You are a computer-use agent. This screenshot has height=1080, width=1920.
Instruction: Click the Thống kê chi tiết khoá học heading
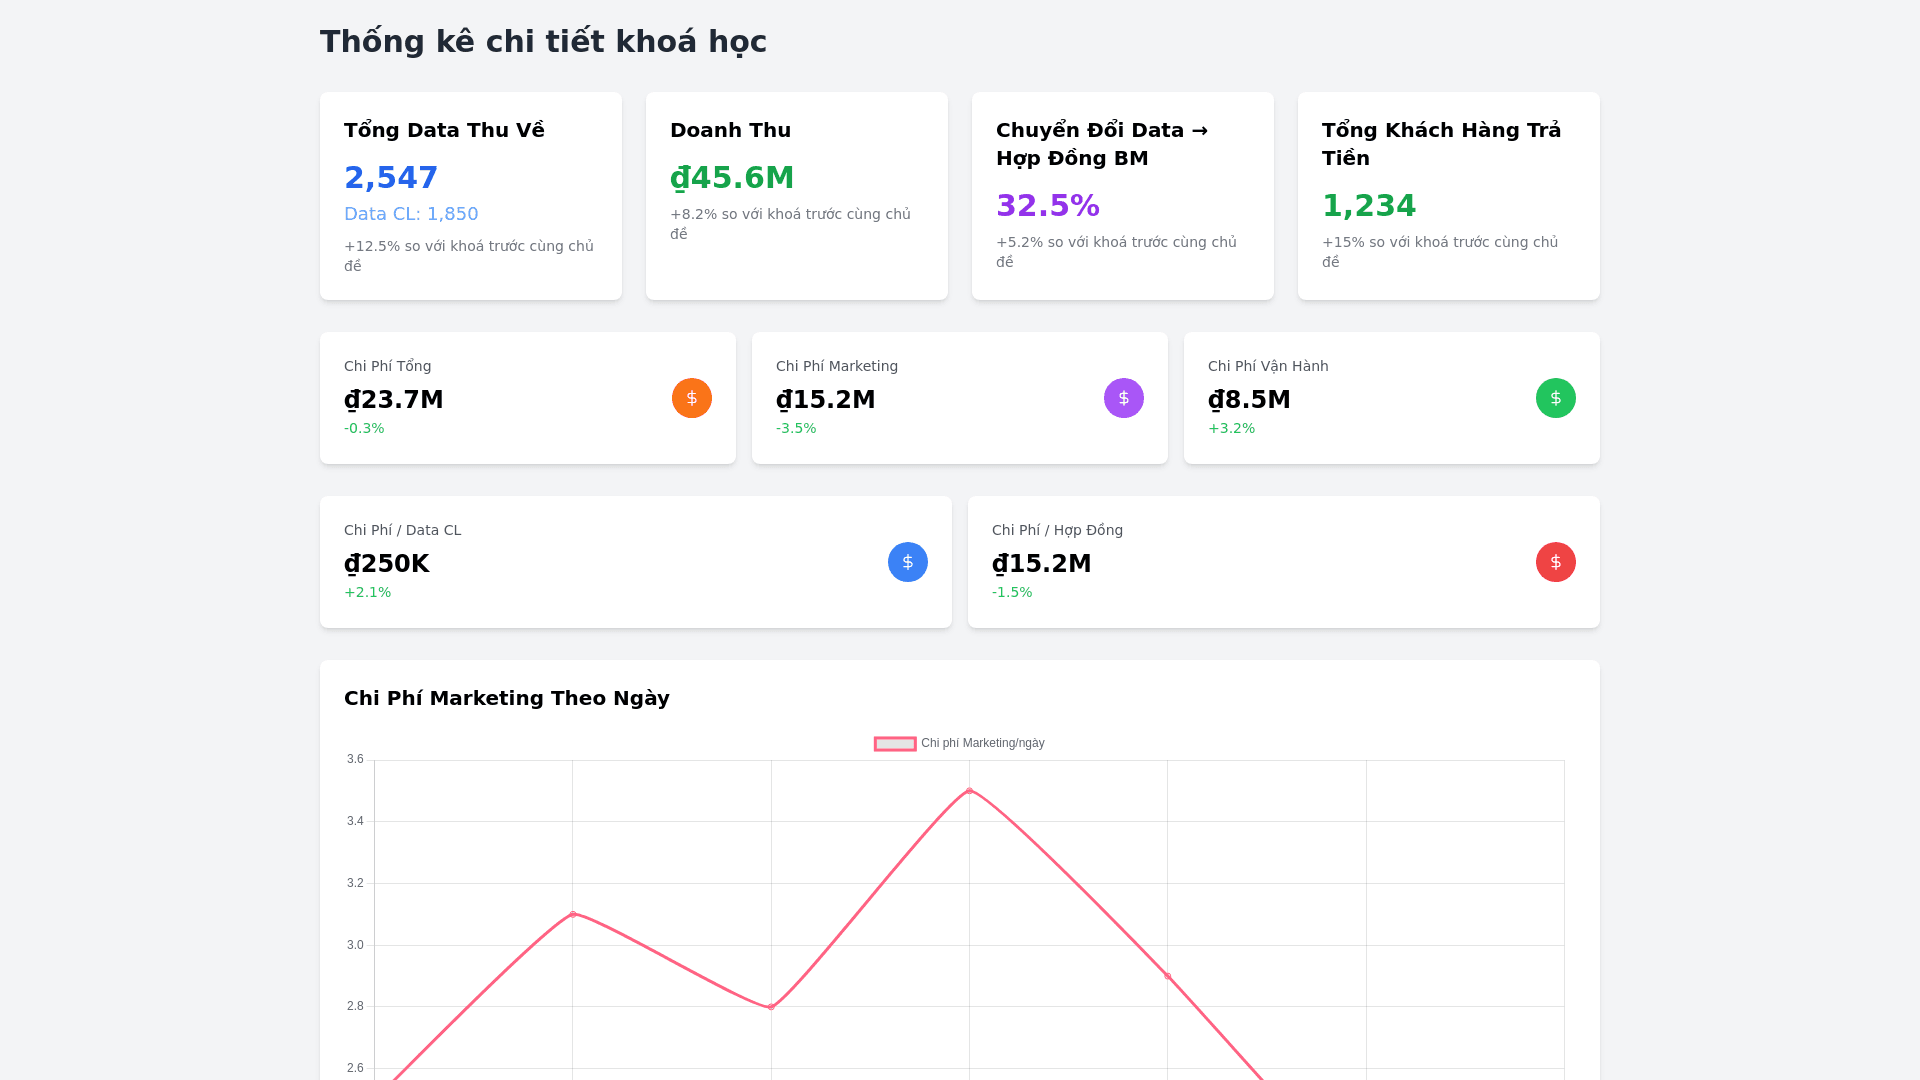click(x=543, y=42)
